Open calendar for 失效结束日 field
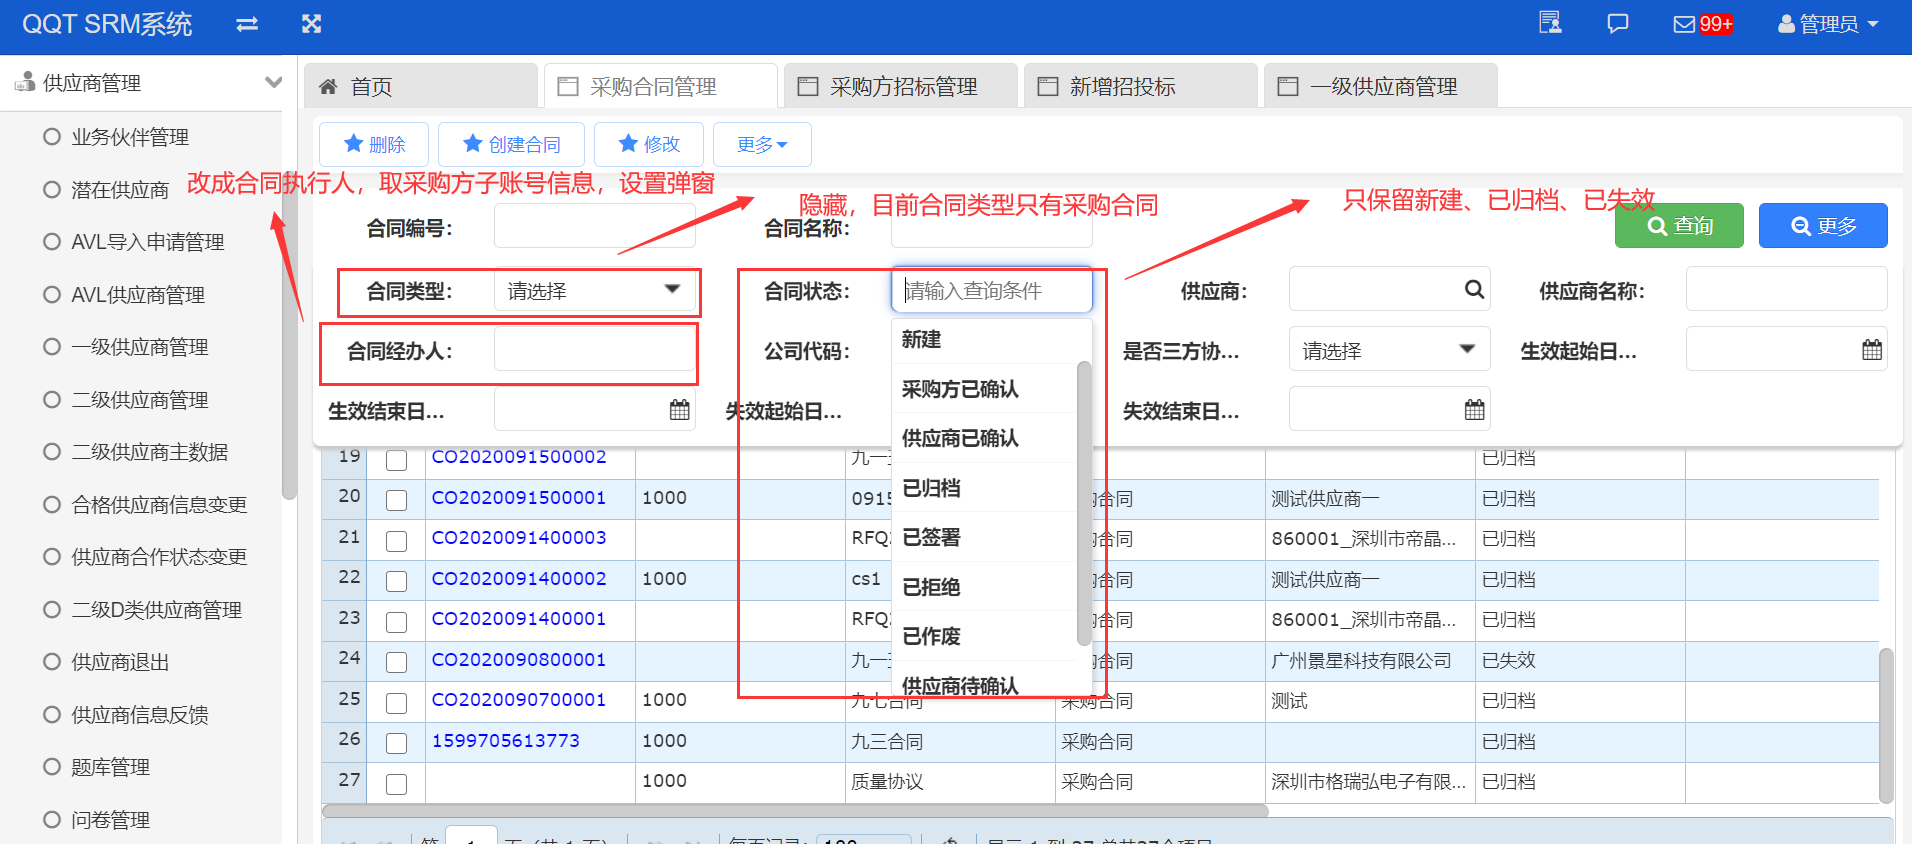Viewport: 1912px width, 844px height. point(1475,410)
